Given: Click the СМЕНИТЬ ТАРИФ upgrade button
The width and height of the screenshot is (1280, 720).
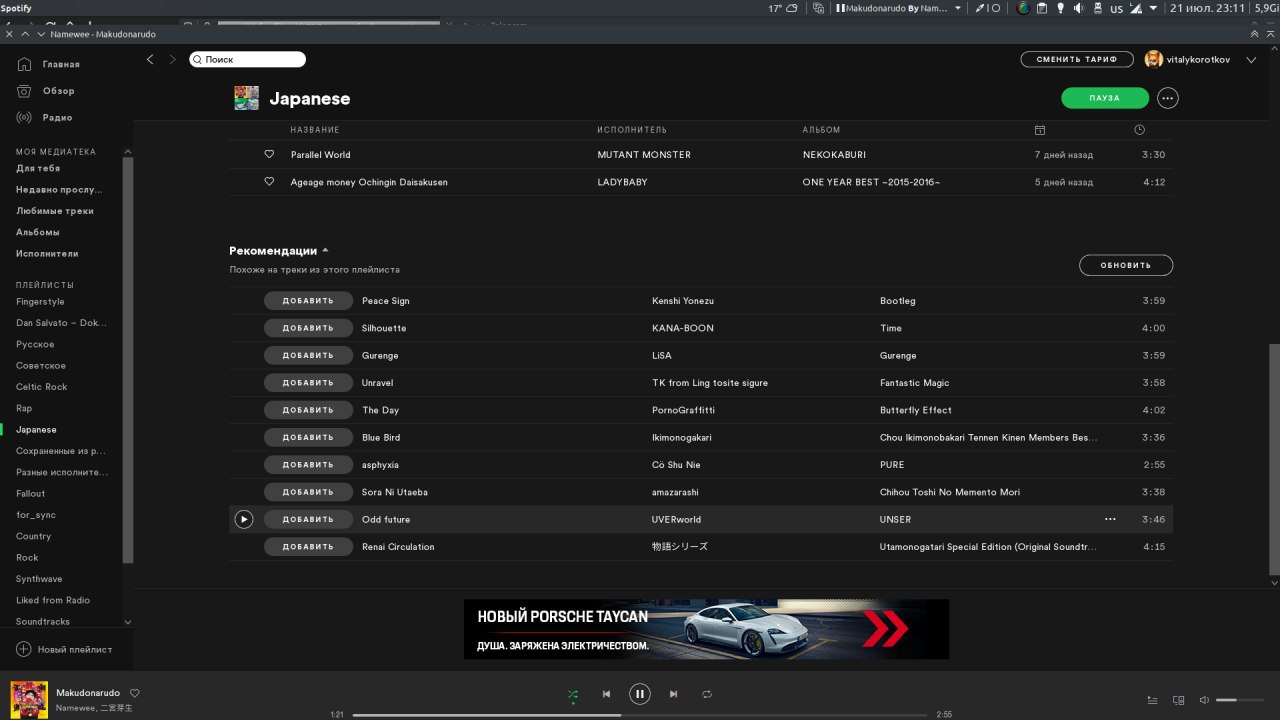Looking at the screenshot, I should (x=1077, y=60).
